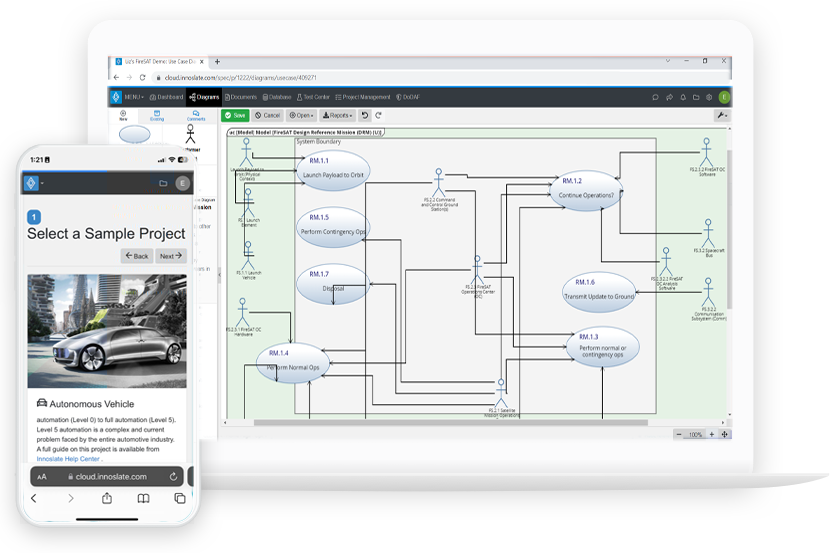Image resolution: width=830 pixels, height=553 pixels.
Task: Open the Reports dropdown
Action: [x=338, y=115]
